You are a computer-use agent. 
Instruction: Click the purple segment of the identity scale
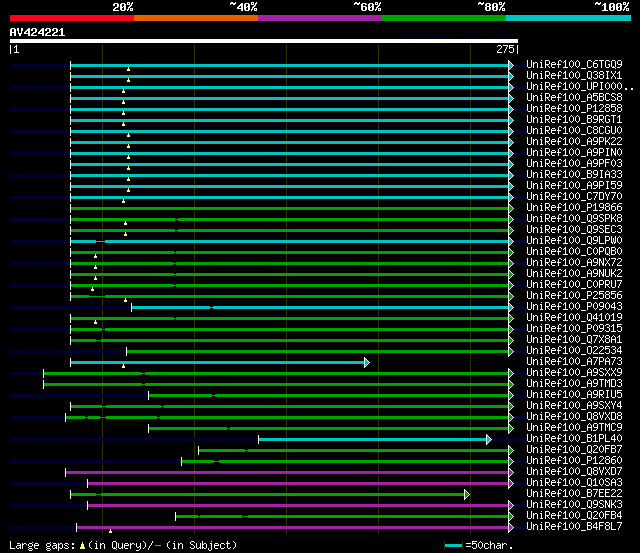pos(320,18)
